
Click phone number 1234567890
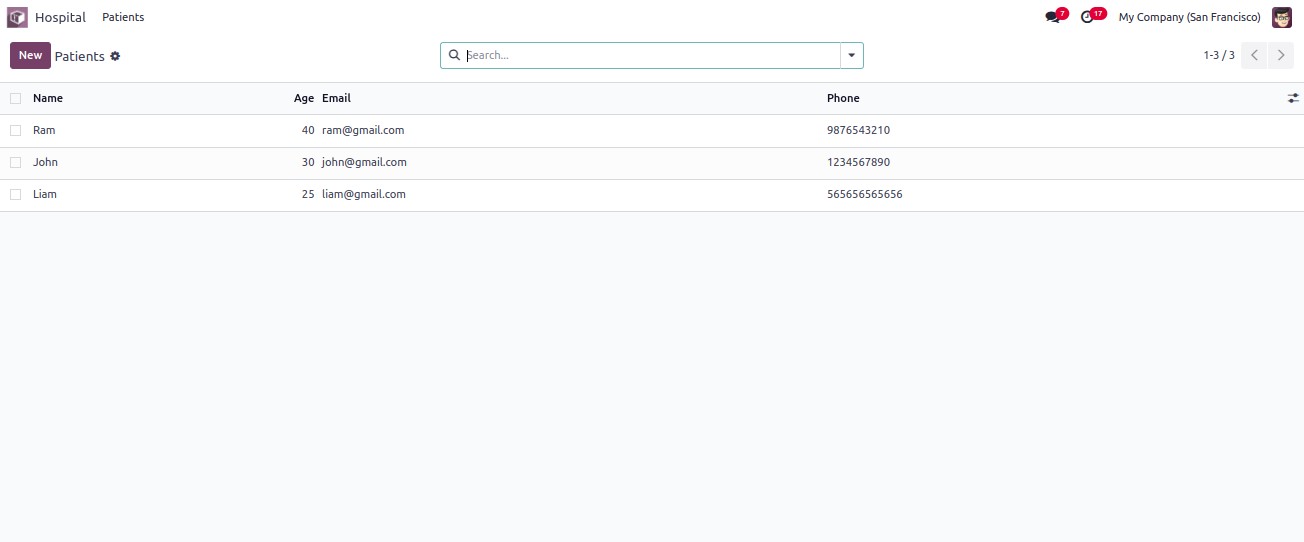(x=858, y=162)
